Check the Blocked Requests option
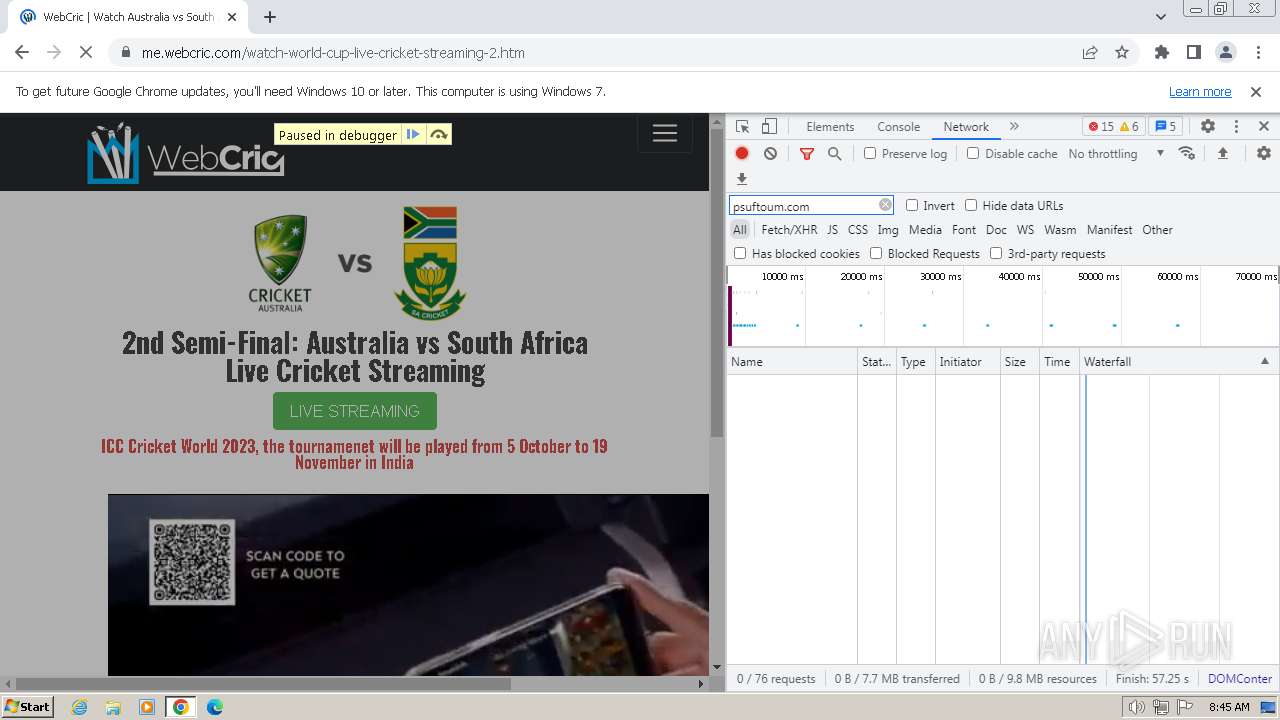 pyautogui.click(x=876, y=253)
